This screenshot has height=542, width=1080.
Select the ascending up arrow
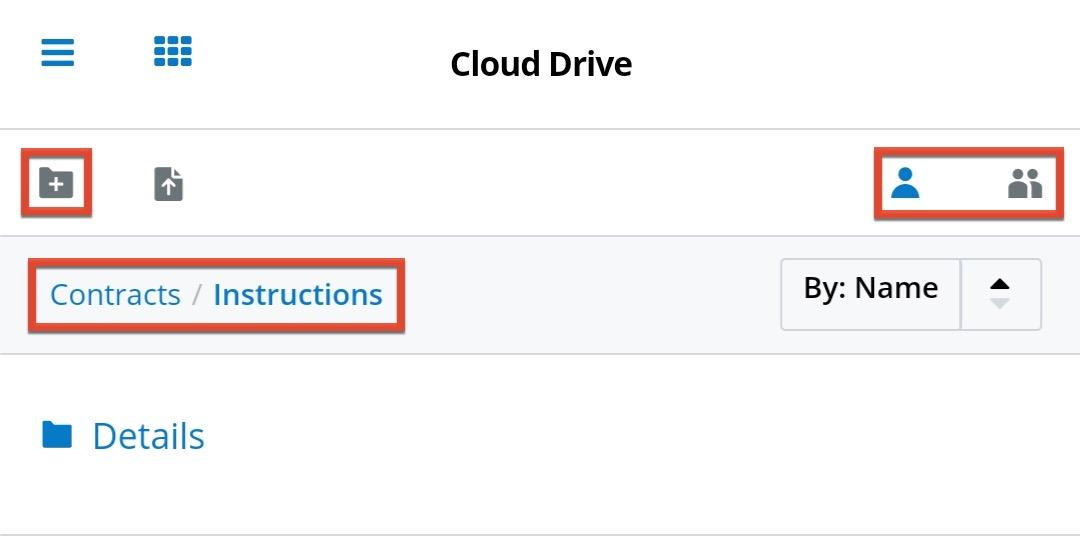pyautogui.click(x=999, y=284)
